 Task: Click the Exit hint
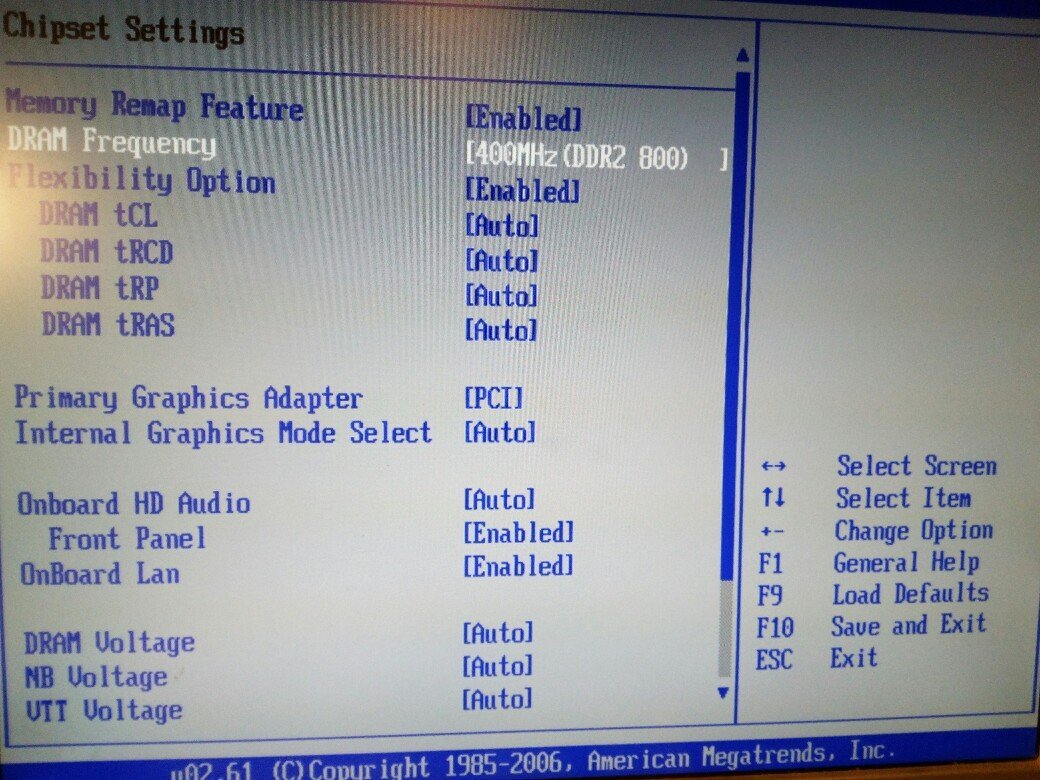pyautogui.click(x=854, y=657)
